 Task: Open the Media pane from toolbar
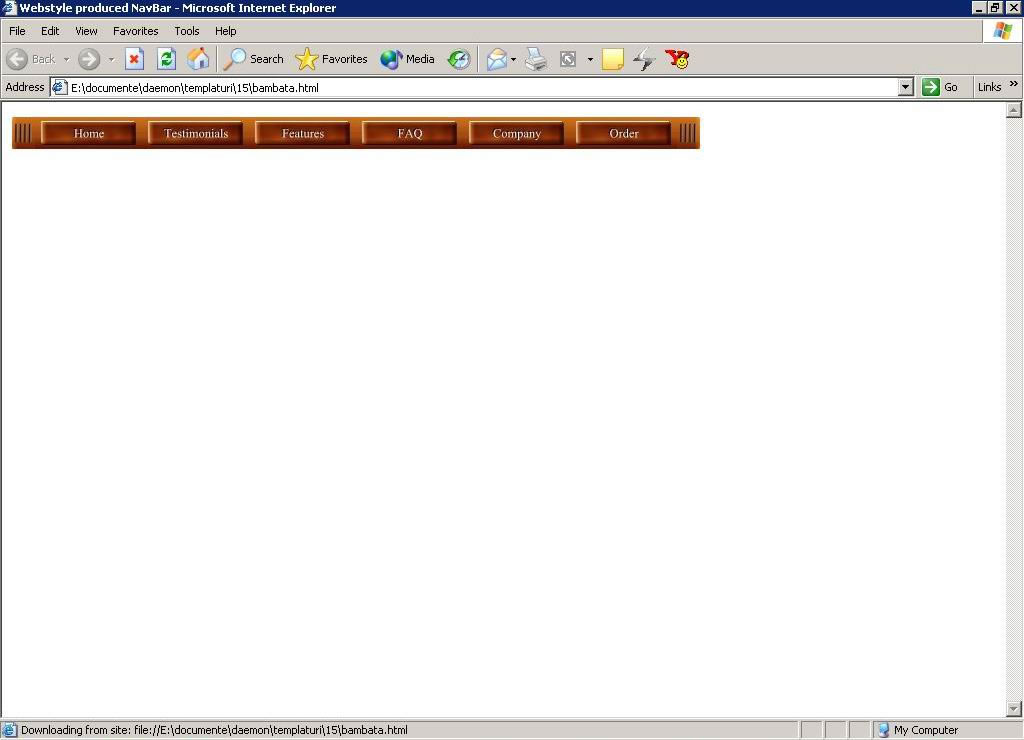pos(407,59)
